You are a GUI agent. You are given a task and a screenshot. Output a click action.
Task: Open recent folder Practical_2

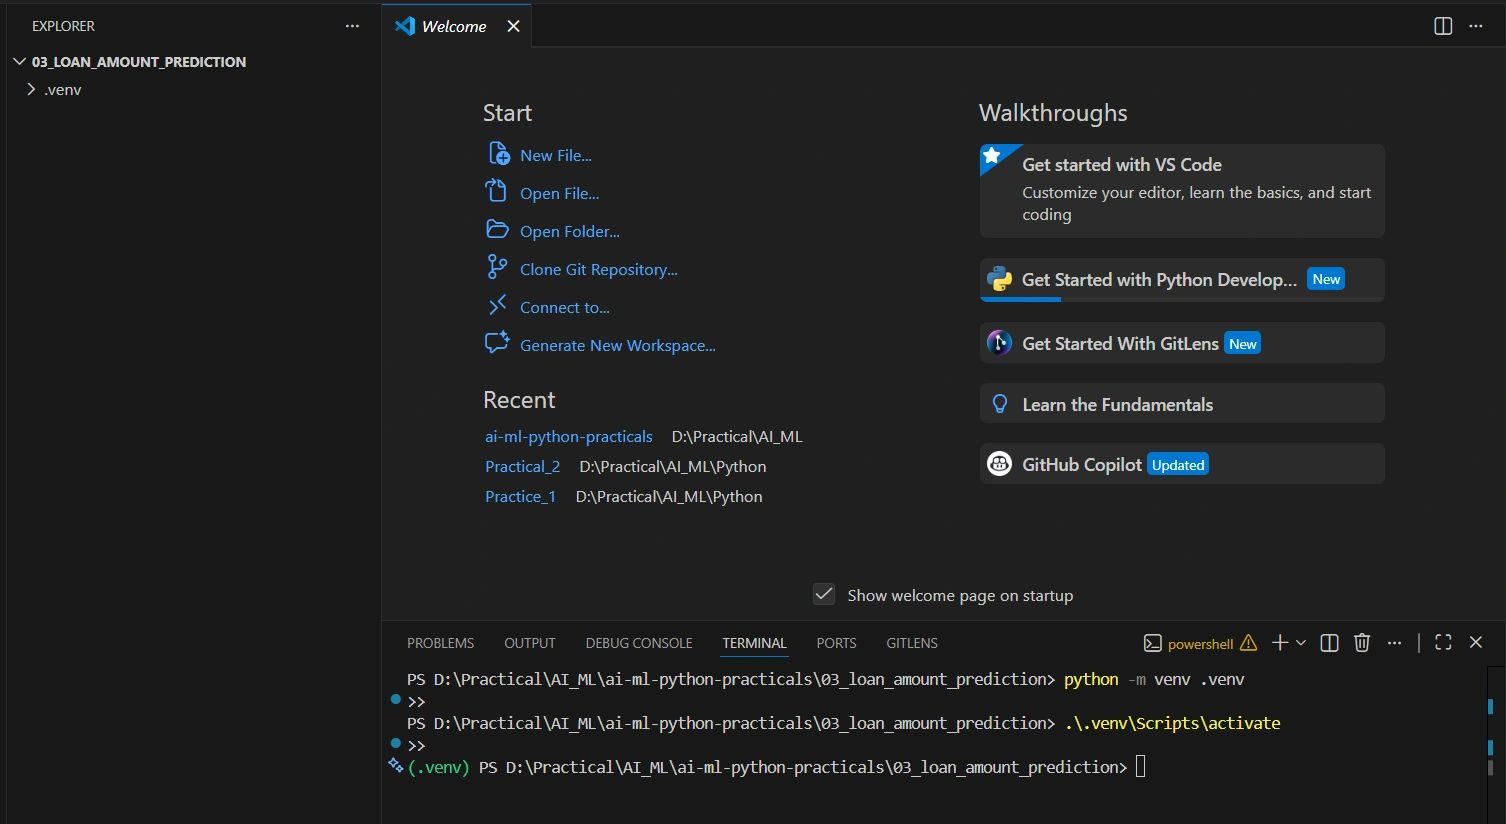pyautogui.click(x=522, y=466)
